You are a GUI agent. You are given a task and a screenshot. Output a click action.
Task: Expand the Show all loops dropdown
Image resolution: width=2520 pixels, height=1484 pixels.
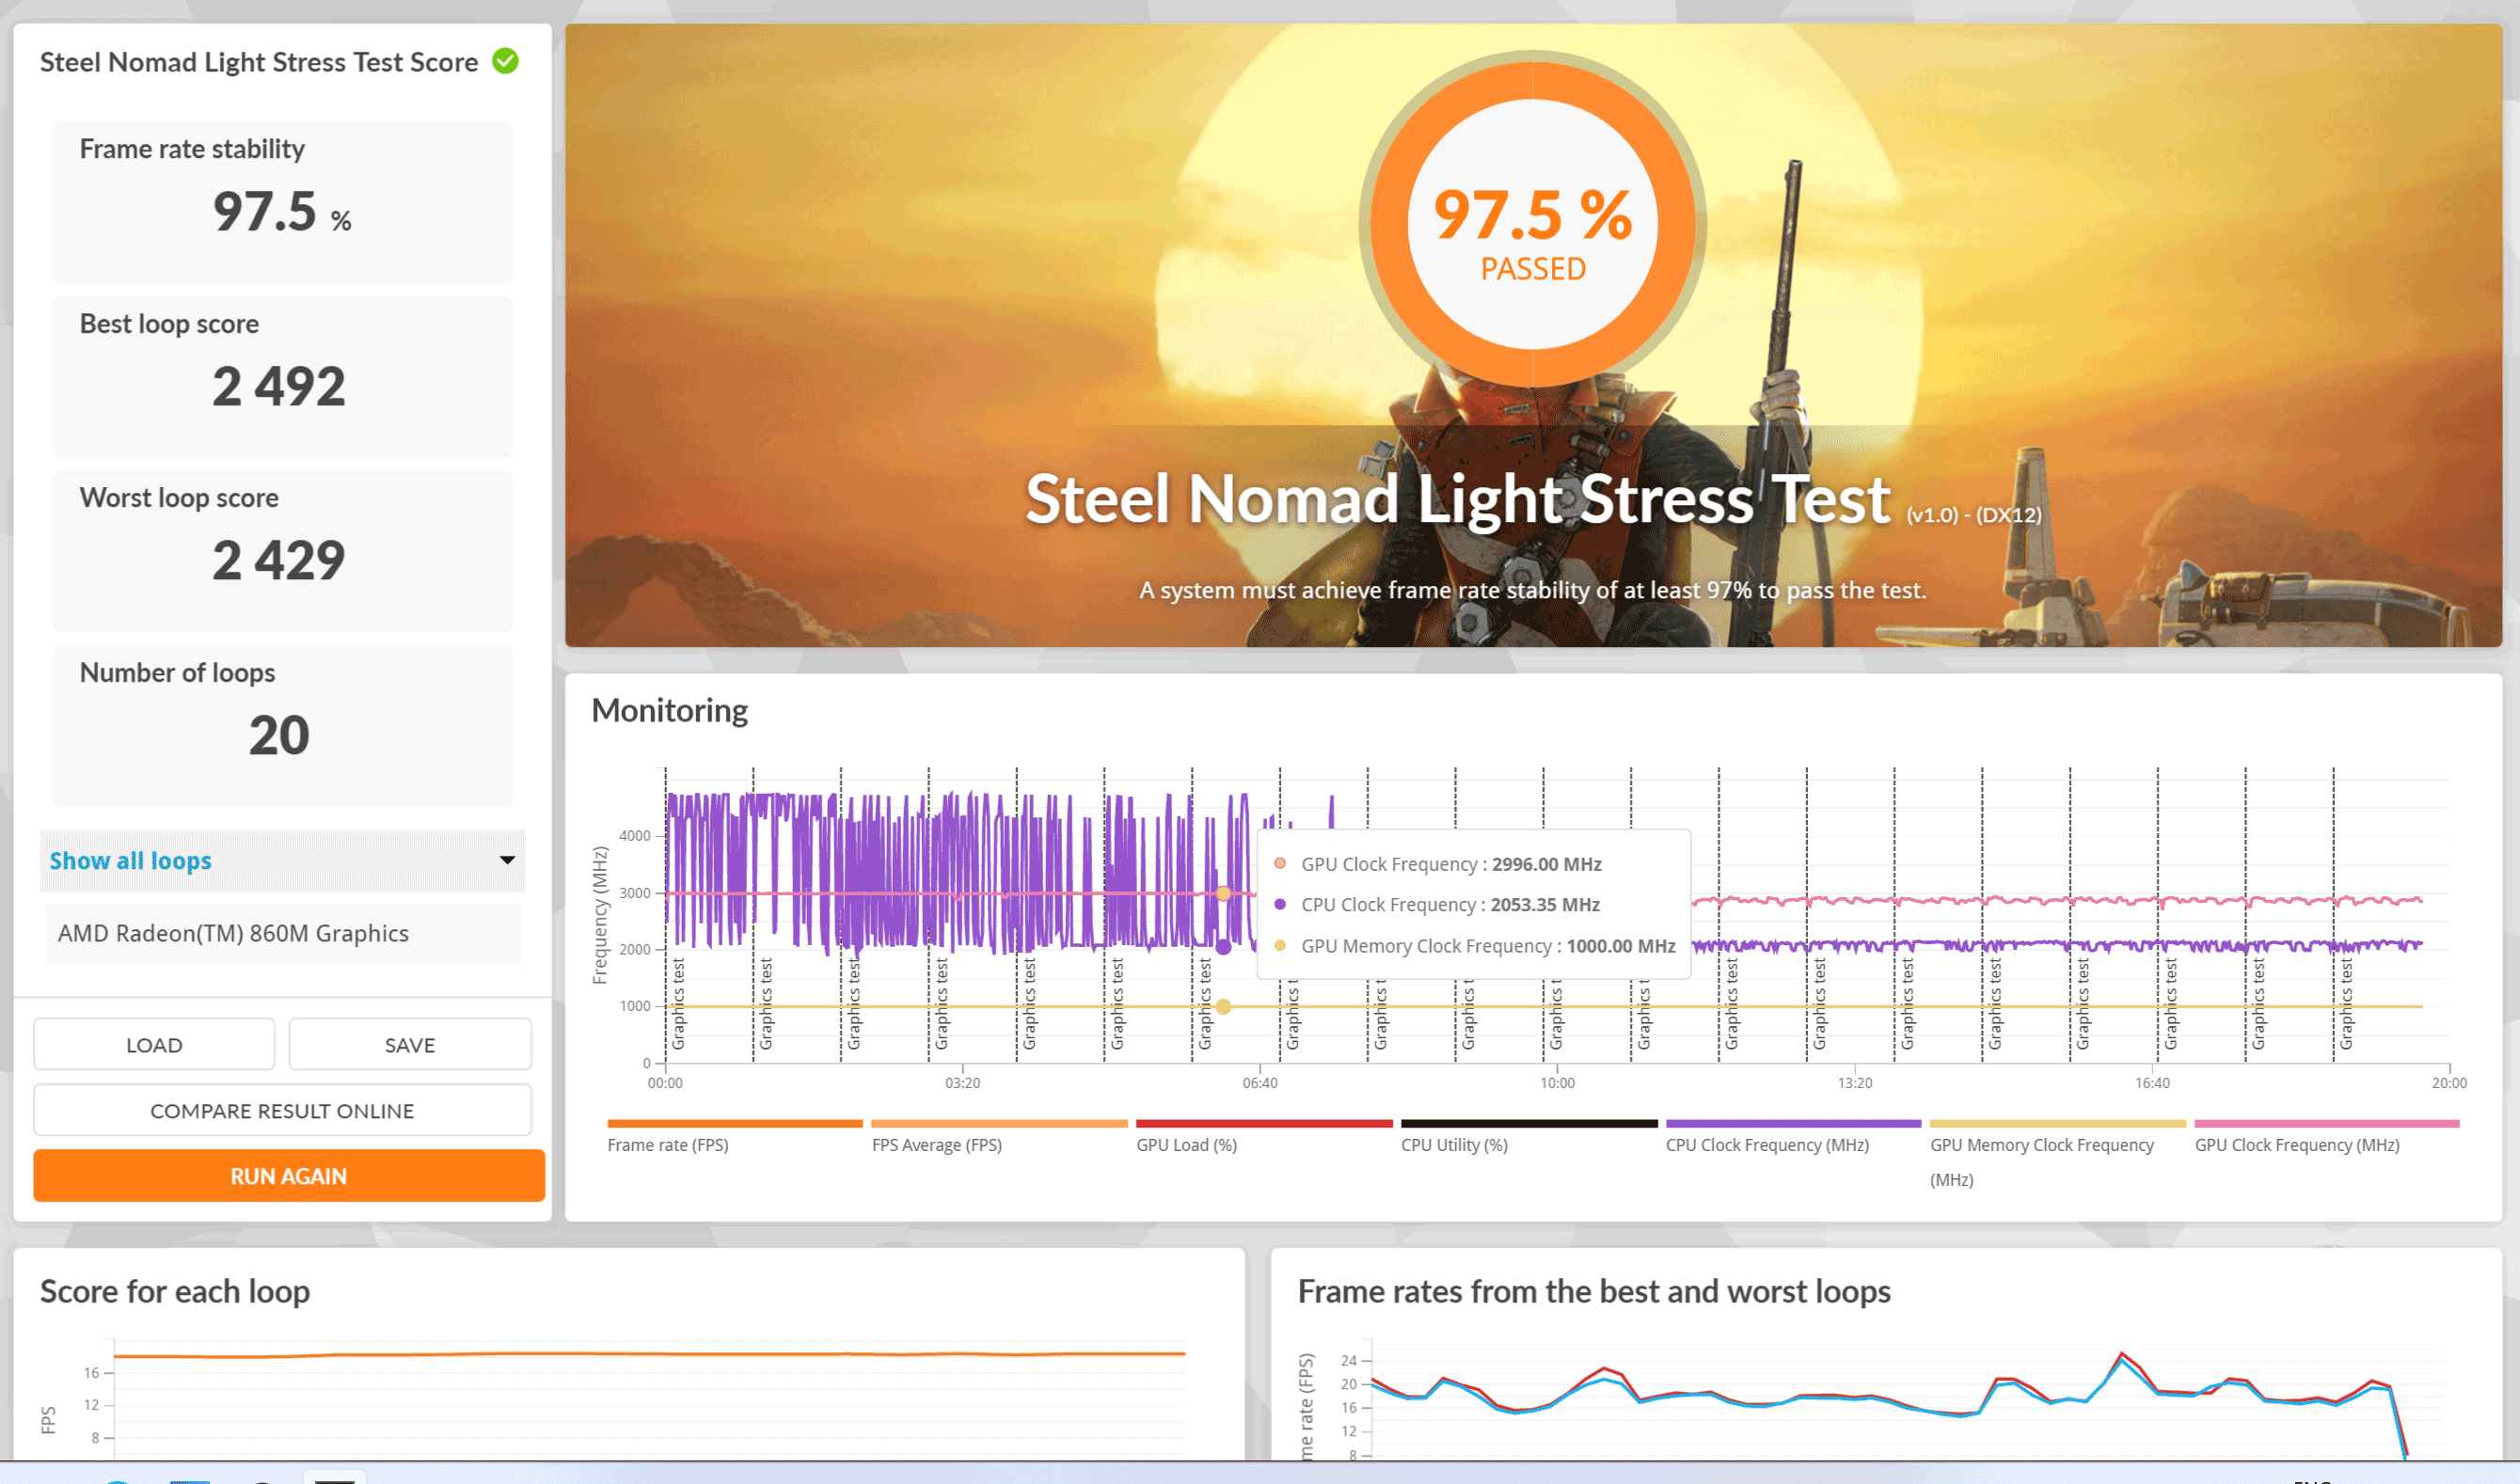click(282, 861)
